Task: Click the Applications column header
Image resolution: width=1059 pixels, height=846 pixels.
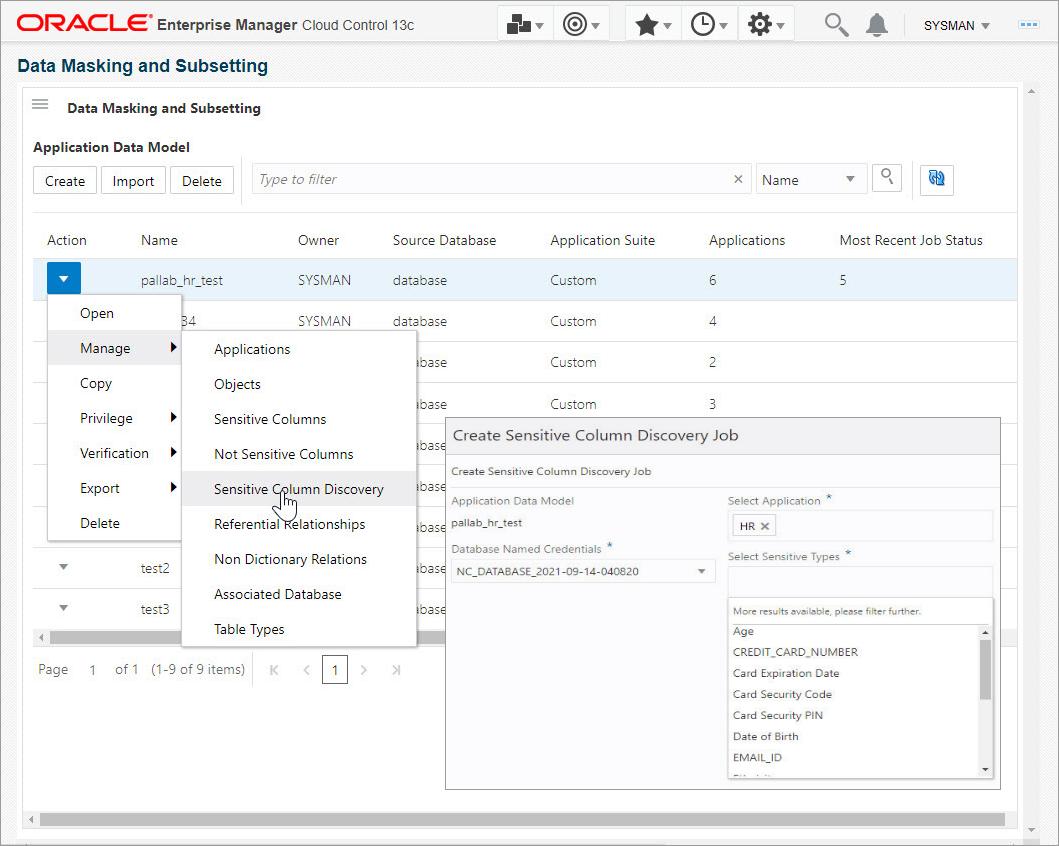Action: pos(747,240)
